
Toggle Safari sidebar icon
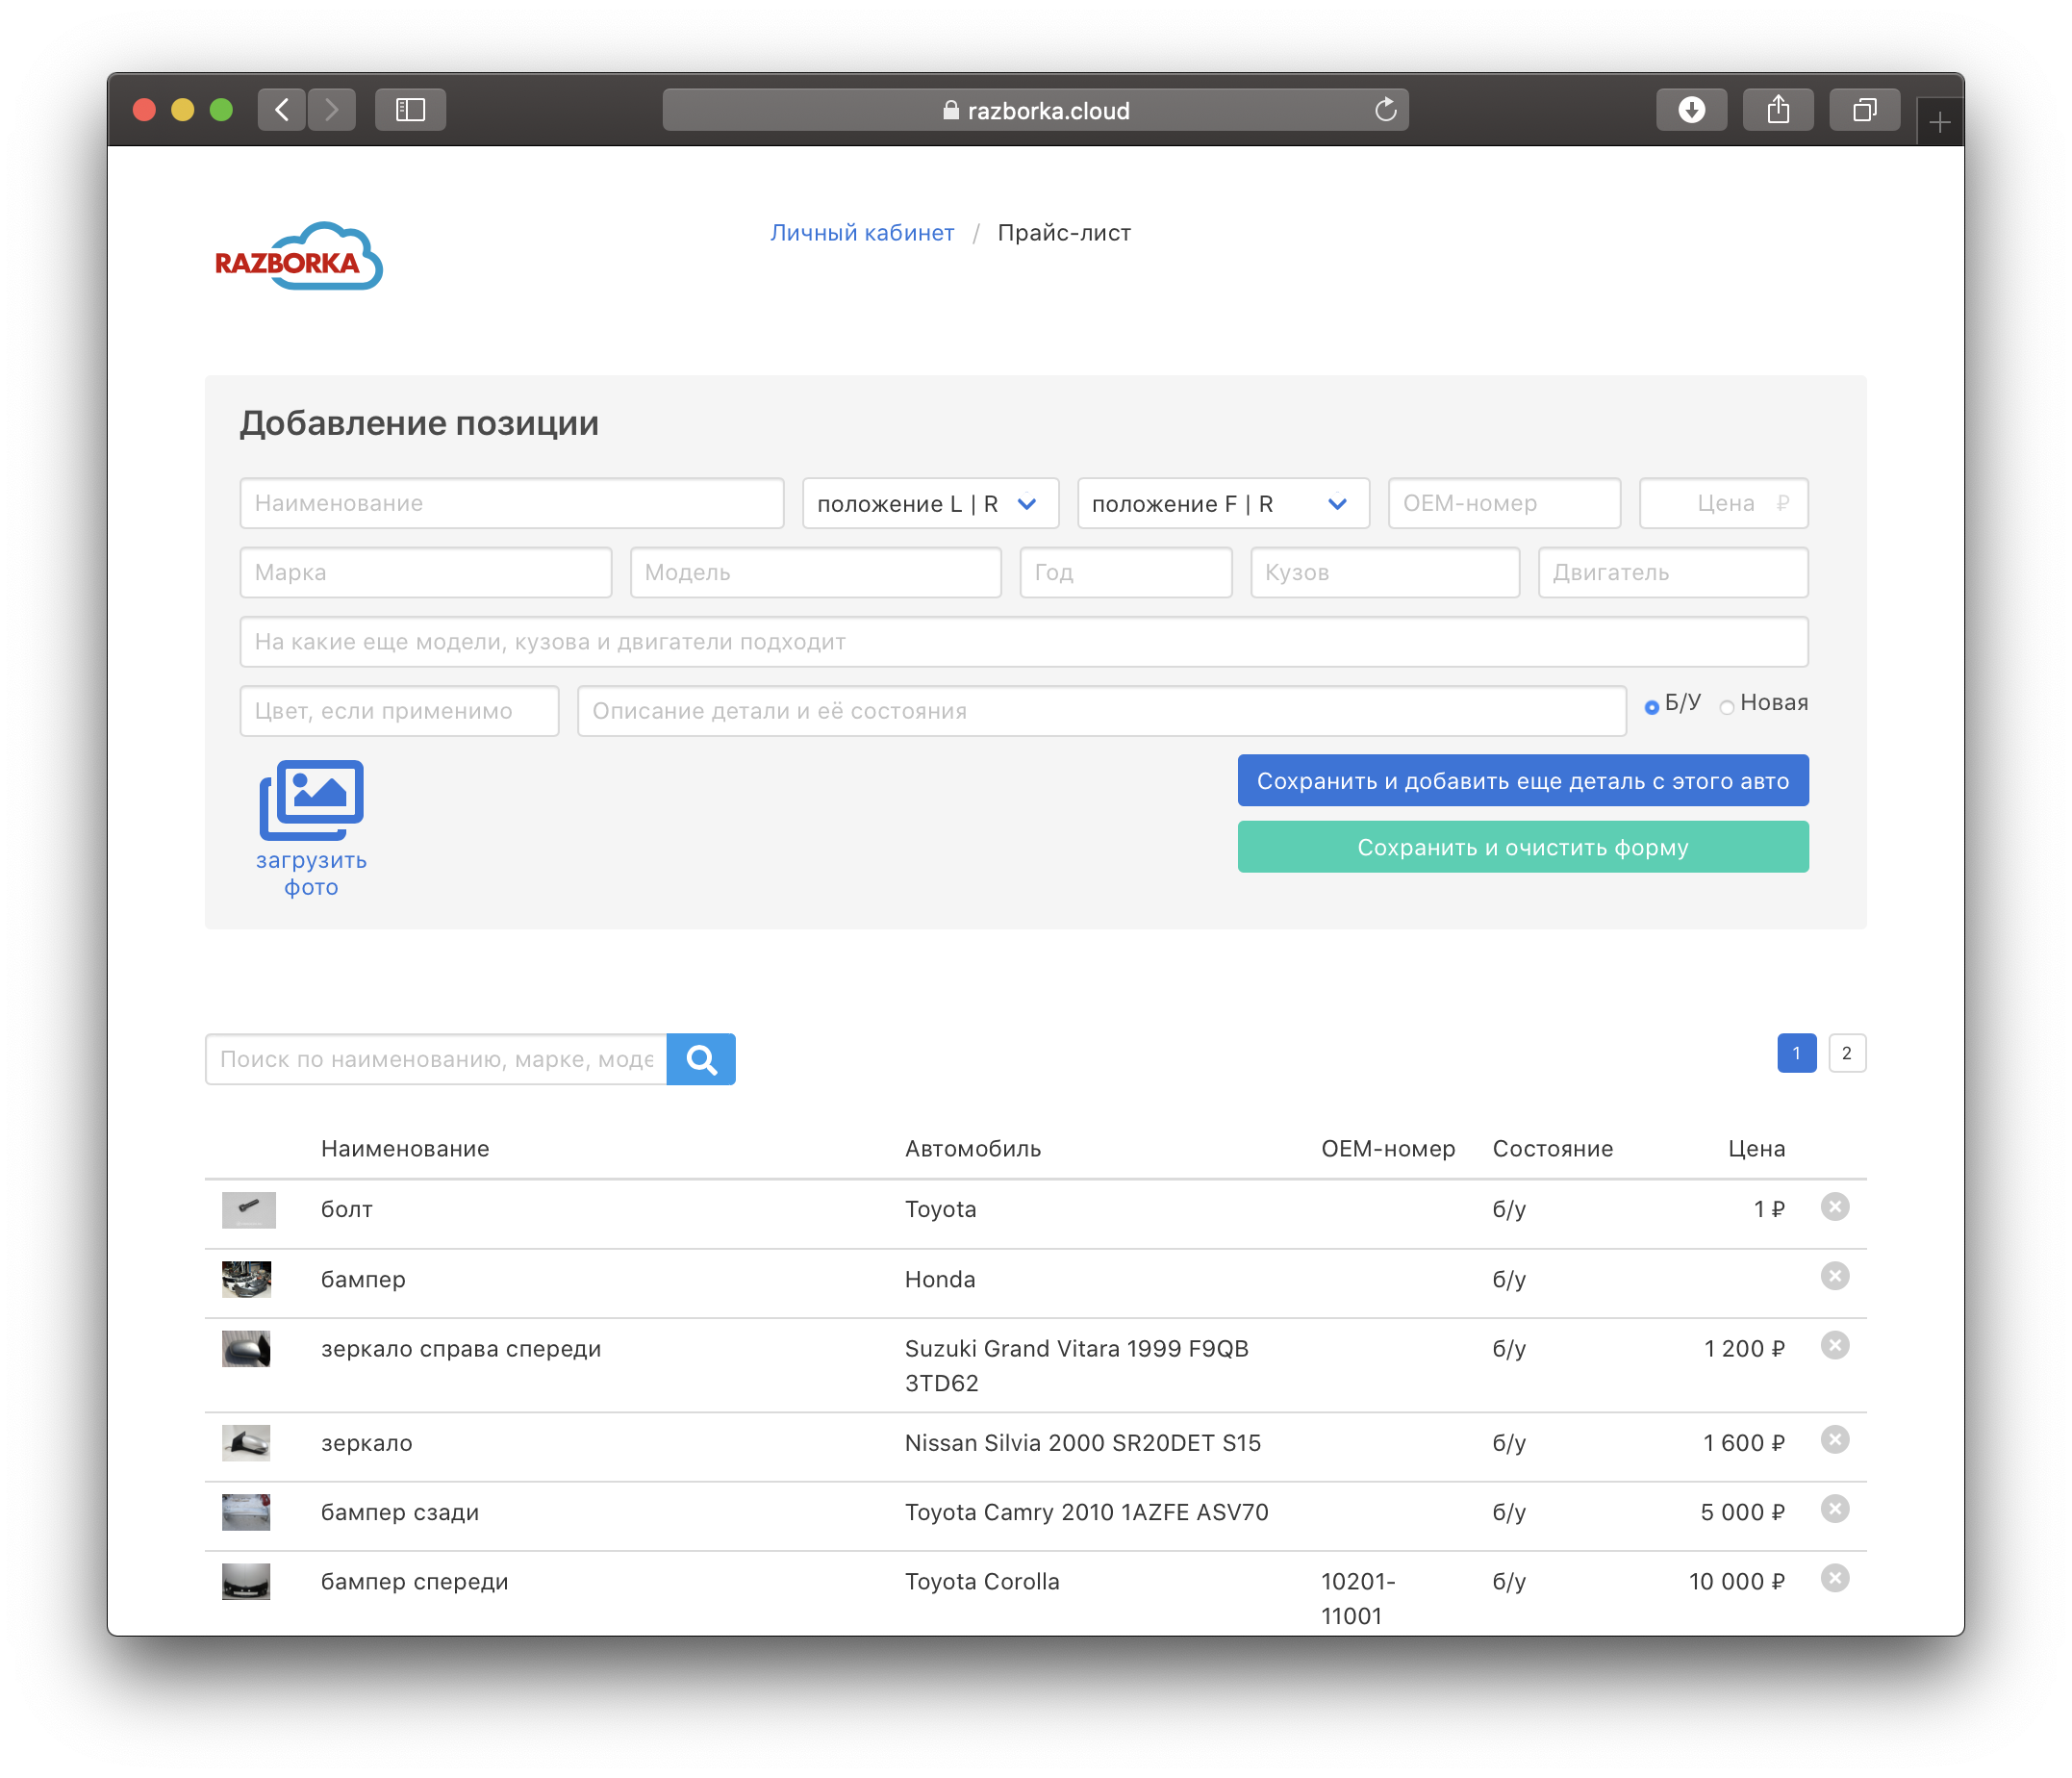point(410,110)
